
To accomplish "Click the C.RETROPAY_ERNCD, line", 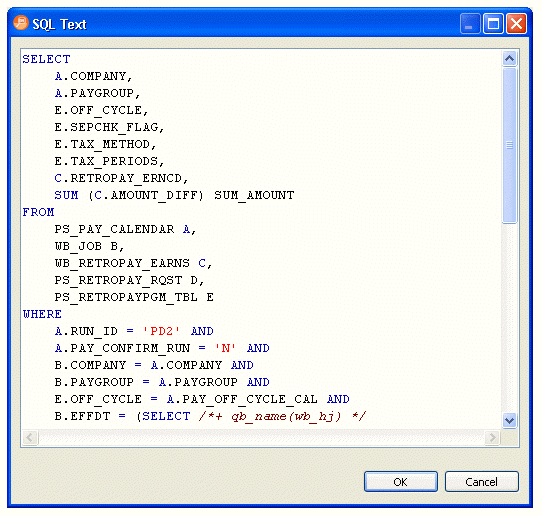I will pos(121,178).
